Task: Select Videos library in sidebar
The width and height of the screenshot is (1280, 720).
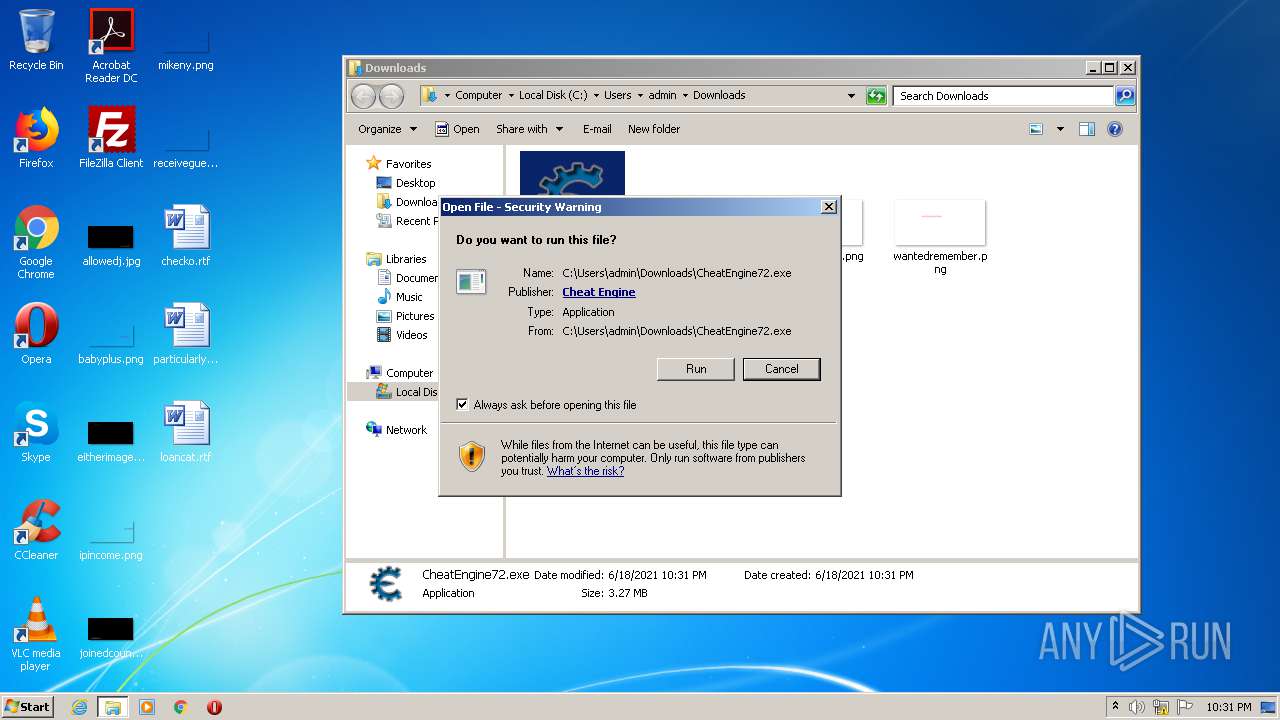Action: pos(402,335)
